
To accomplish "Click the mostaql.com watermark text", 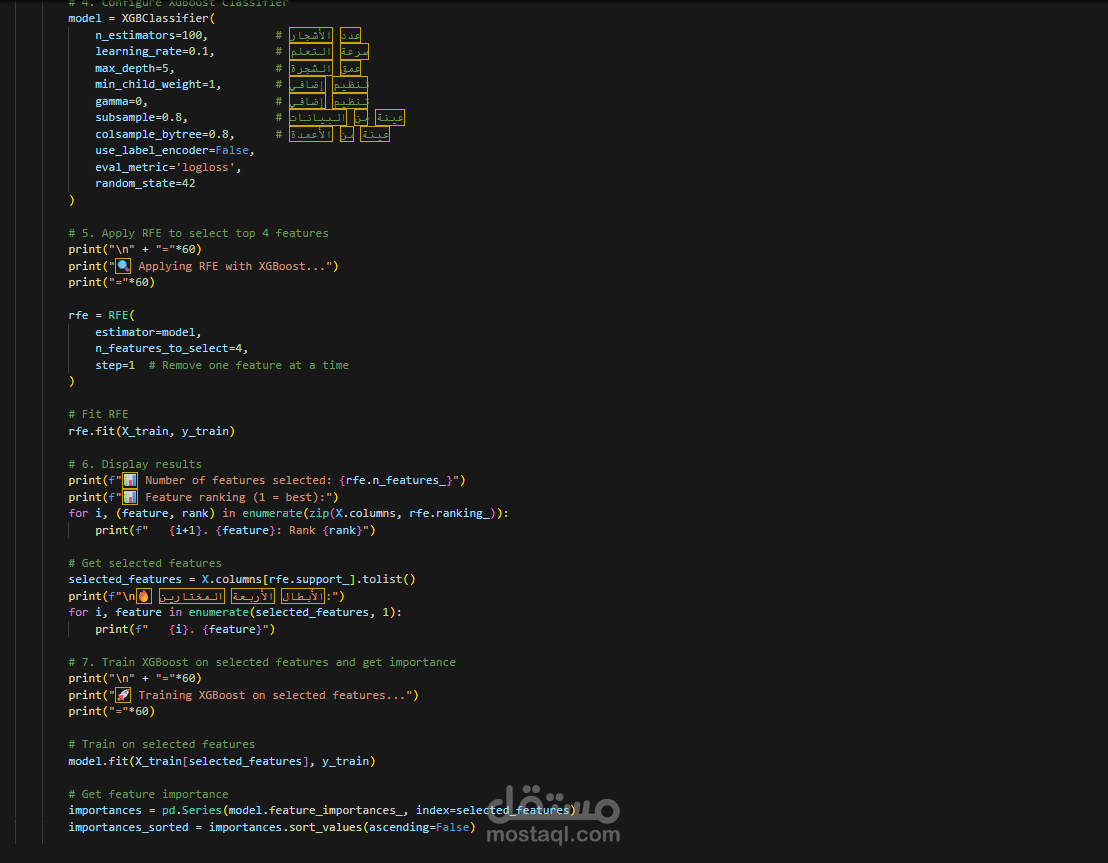I will (x=553, y=835).
